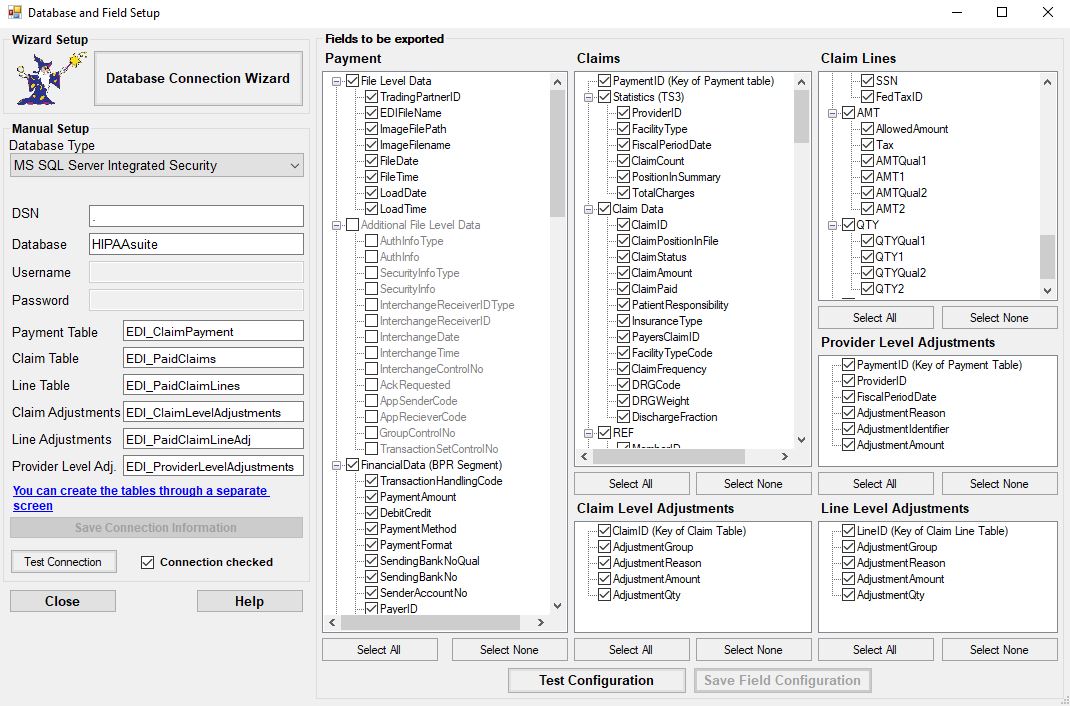The image size is (1070, 706).
Task: Click Select All under Claim Level Adjustments
Action: [x=631, y=649]
